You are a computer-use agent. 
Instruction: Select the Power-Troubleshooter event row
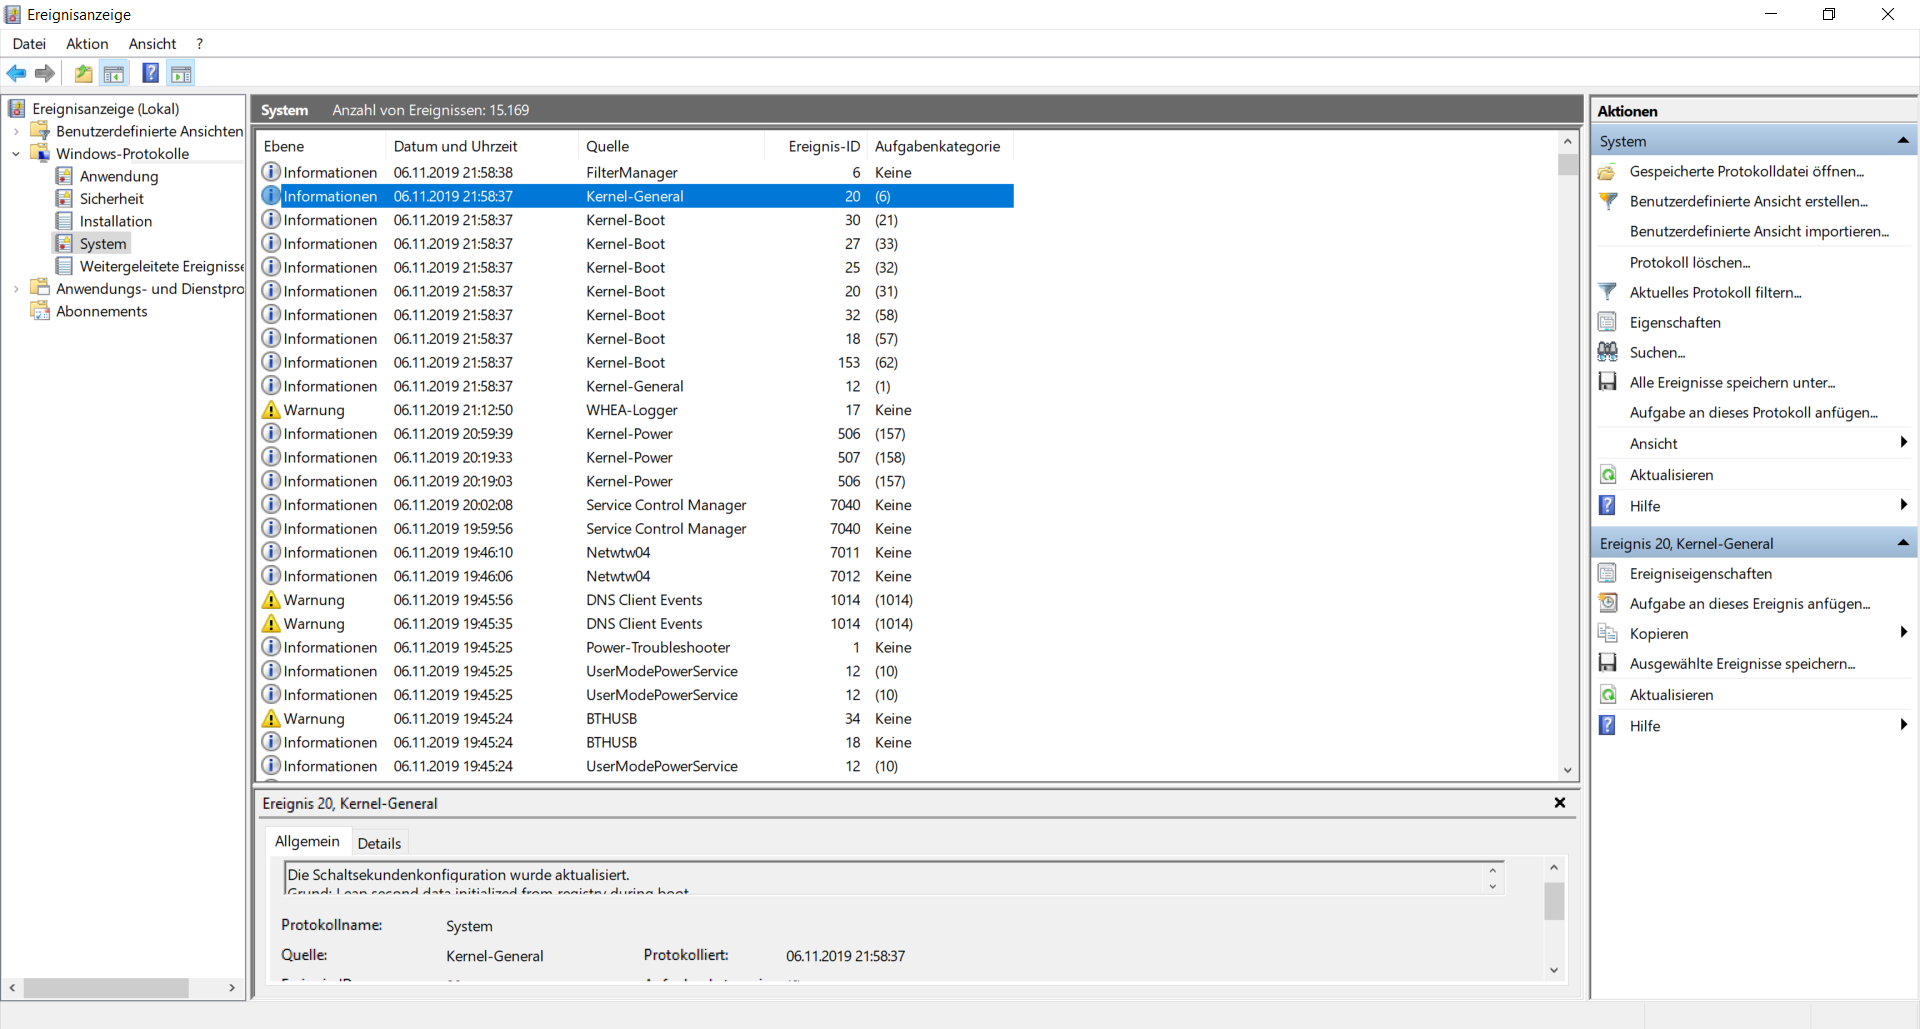636,648
